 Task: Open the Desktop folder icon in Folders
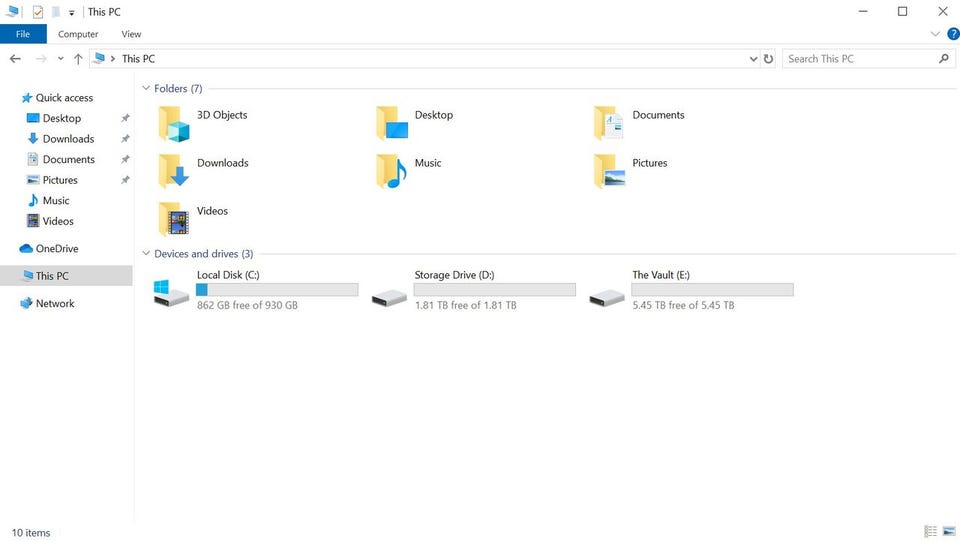point(392,123)
